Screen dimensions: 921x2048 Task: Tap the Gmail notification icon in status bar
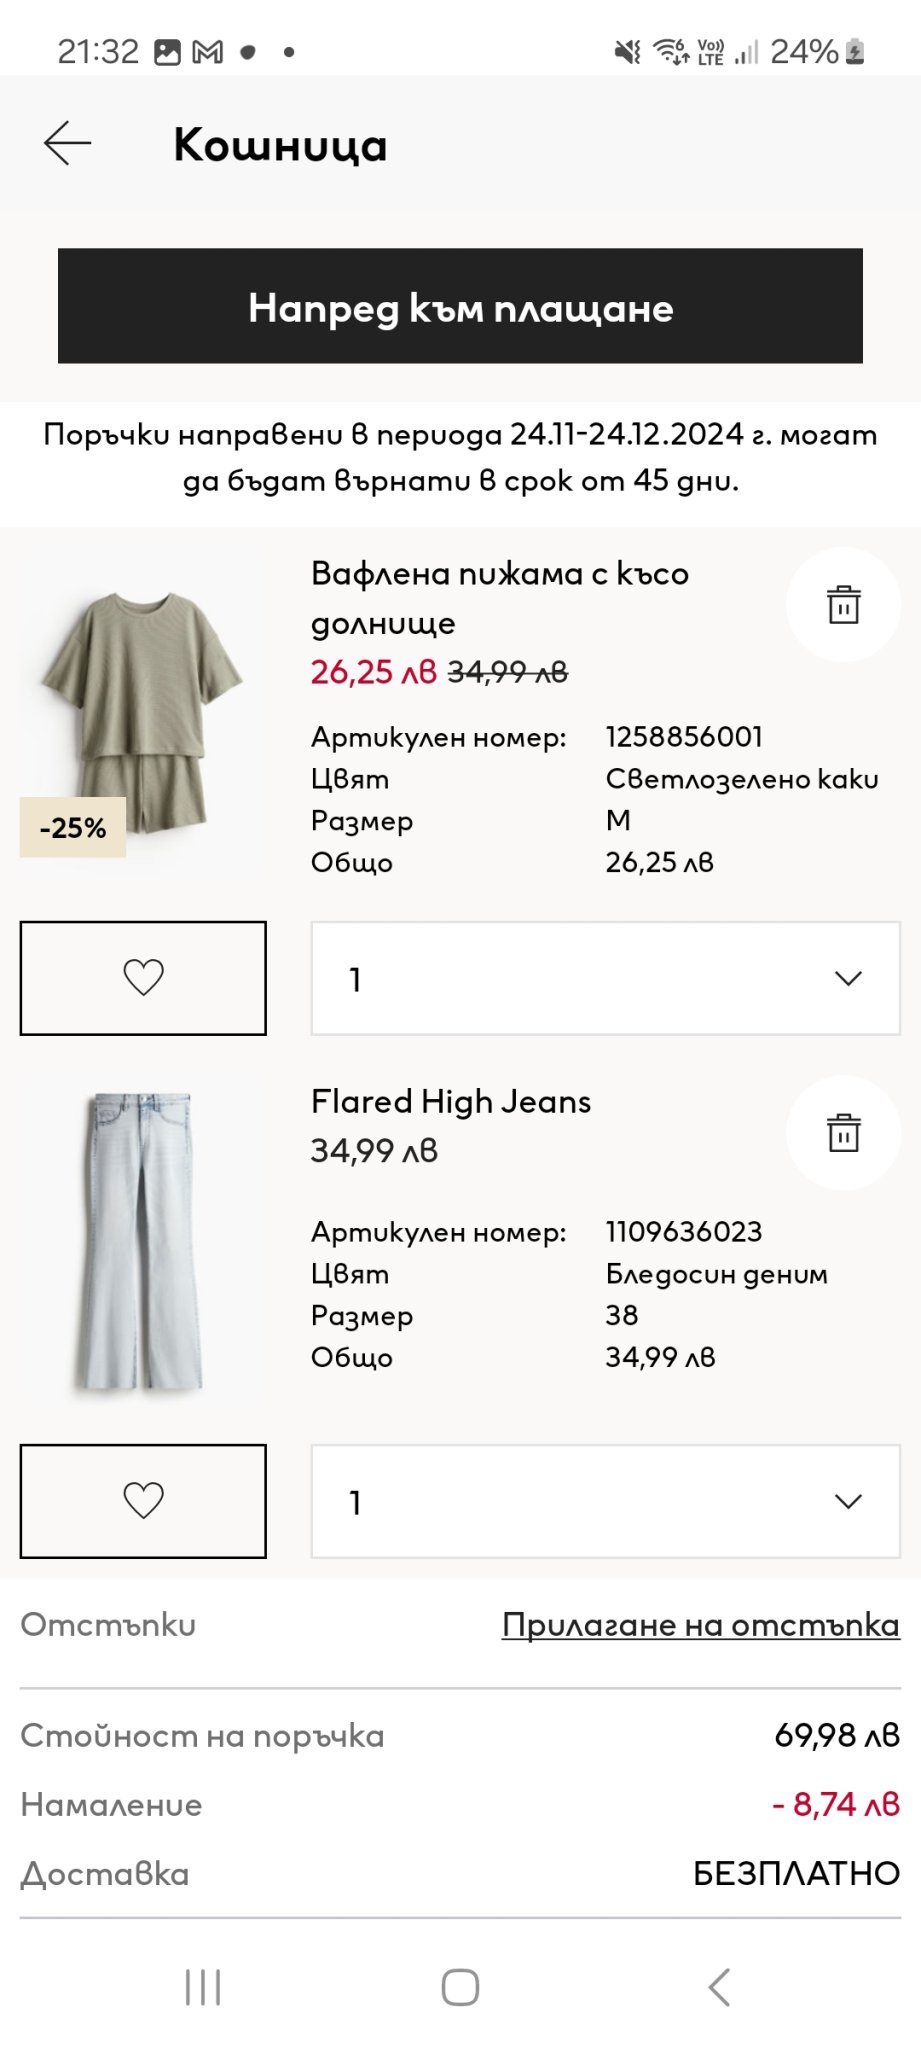point(207,52)
